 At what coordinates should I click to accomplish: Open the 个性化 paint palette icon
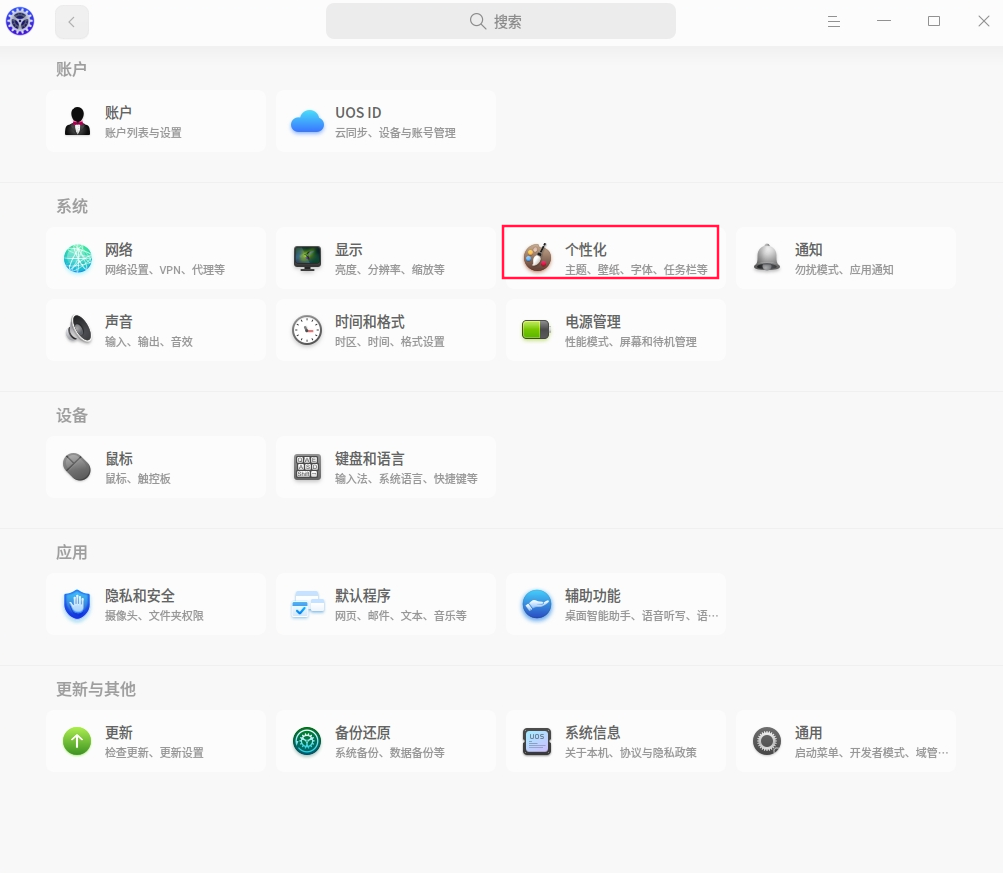pyautogui.click(x=537, y=258)
